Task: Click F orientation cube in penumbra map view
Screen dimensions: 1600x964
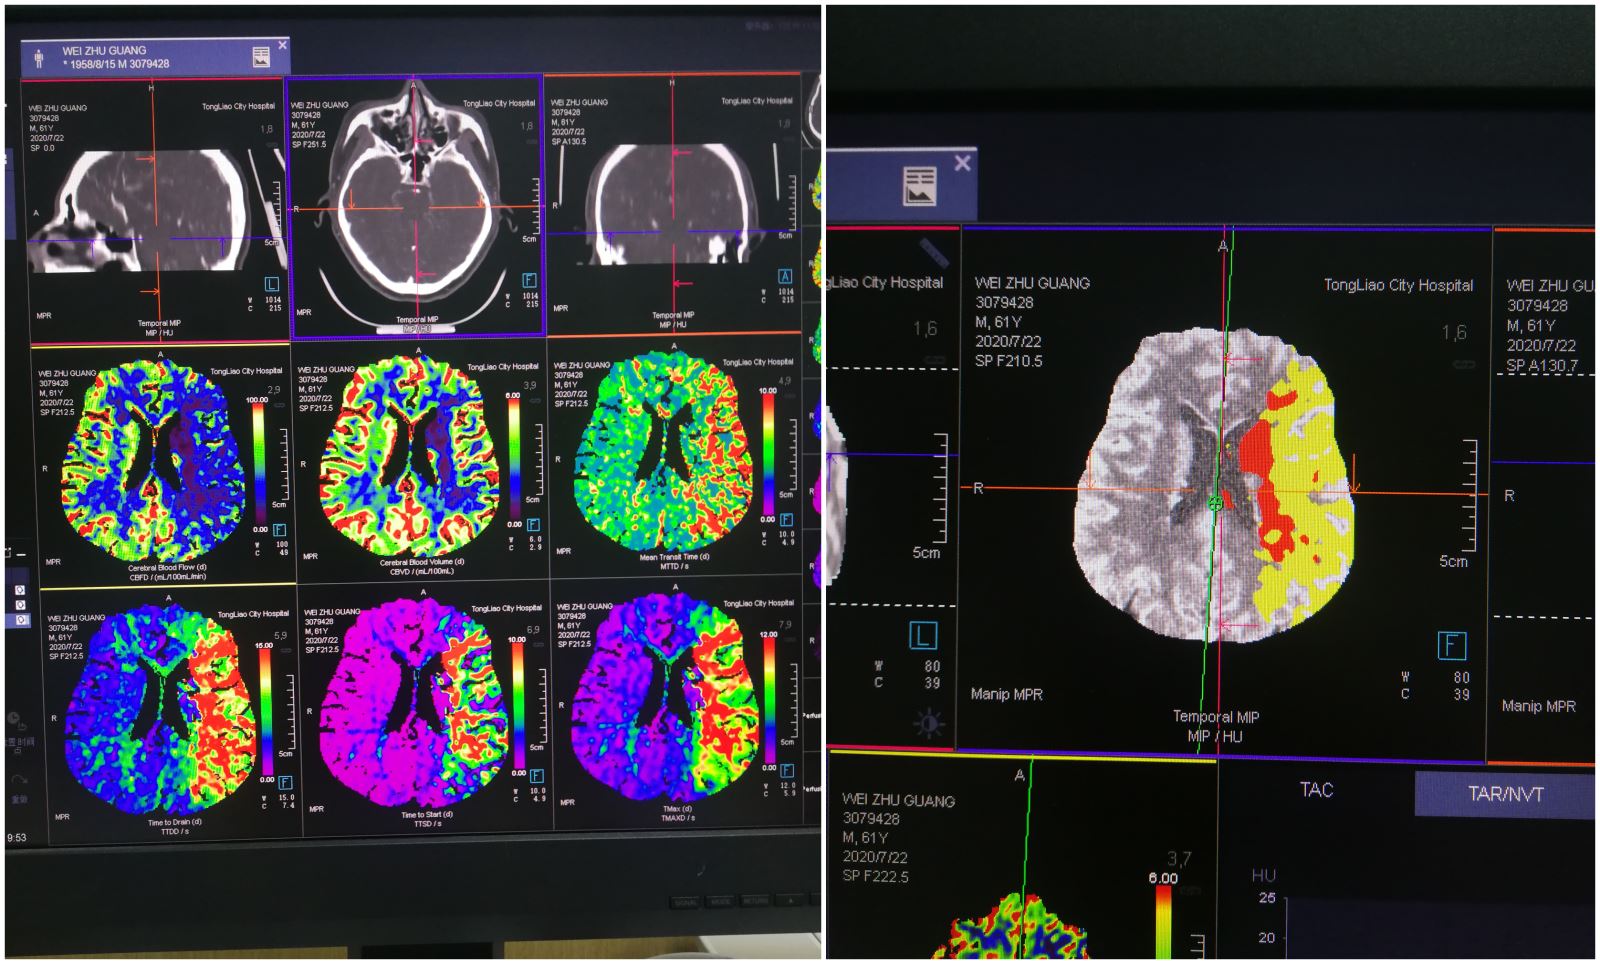Action: (x=1450, y=645)
